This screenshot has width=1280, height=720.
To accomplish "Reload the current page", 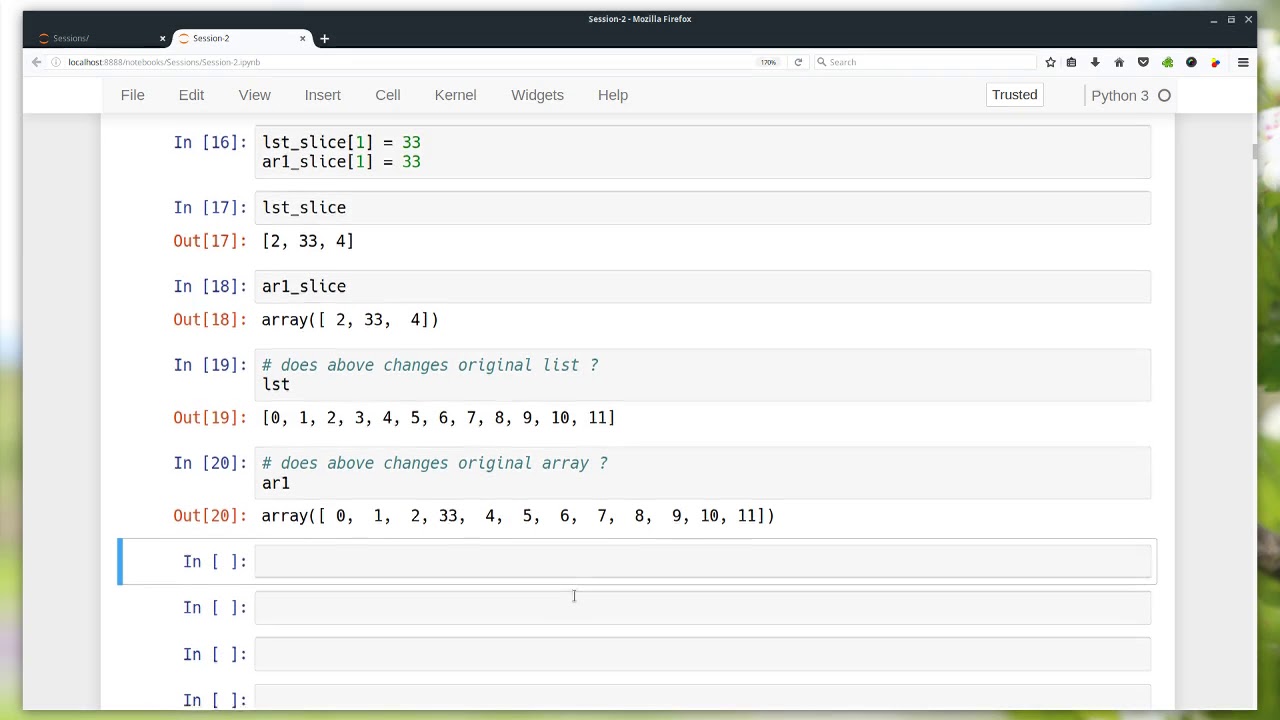I will click(798, 62).
